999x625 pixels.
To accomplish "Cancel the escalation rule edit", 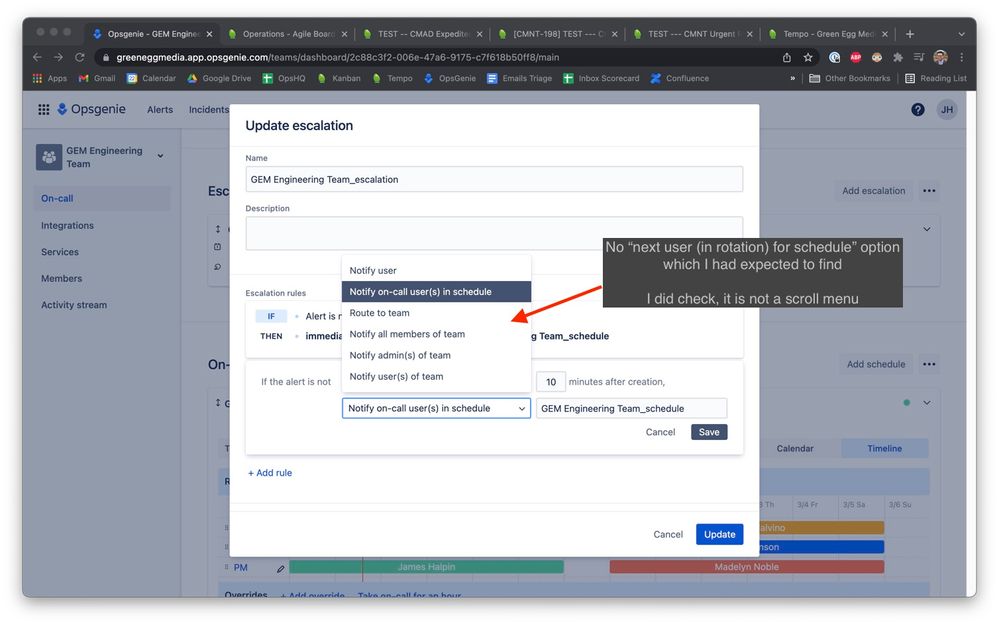I will [x=660, y=432].
